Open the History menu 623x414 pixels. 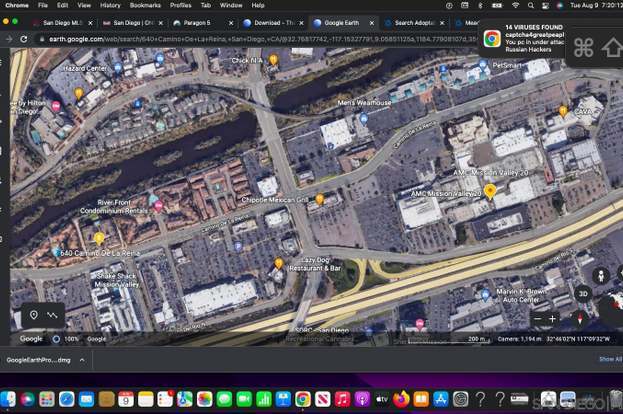(110, 6)
